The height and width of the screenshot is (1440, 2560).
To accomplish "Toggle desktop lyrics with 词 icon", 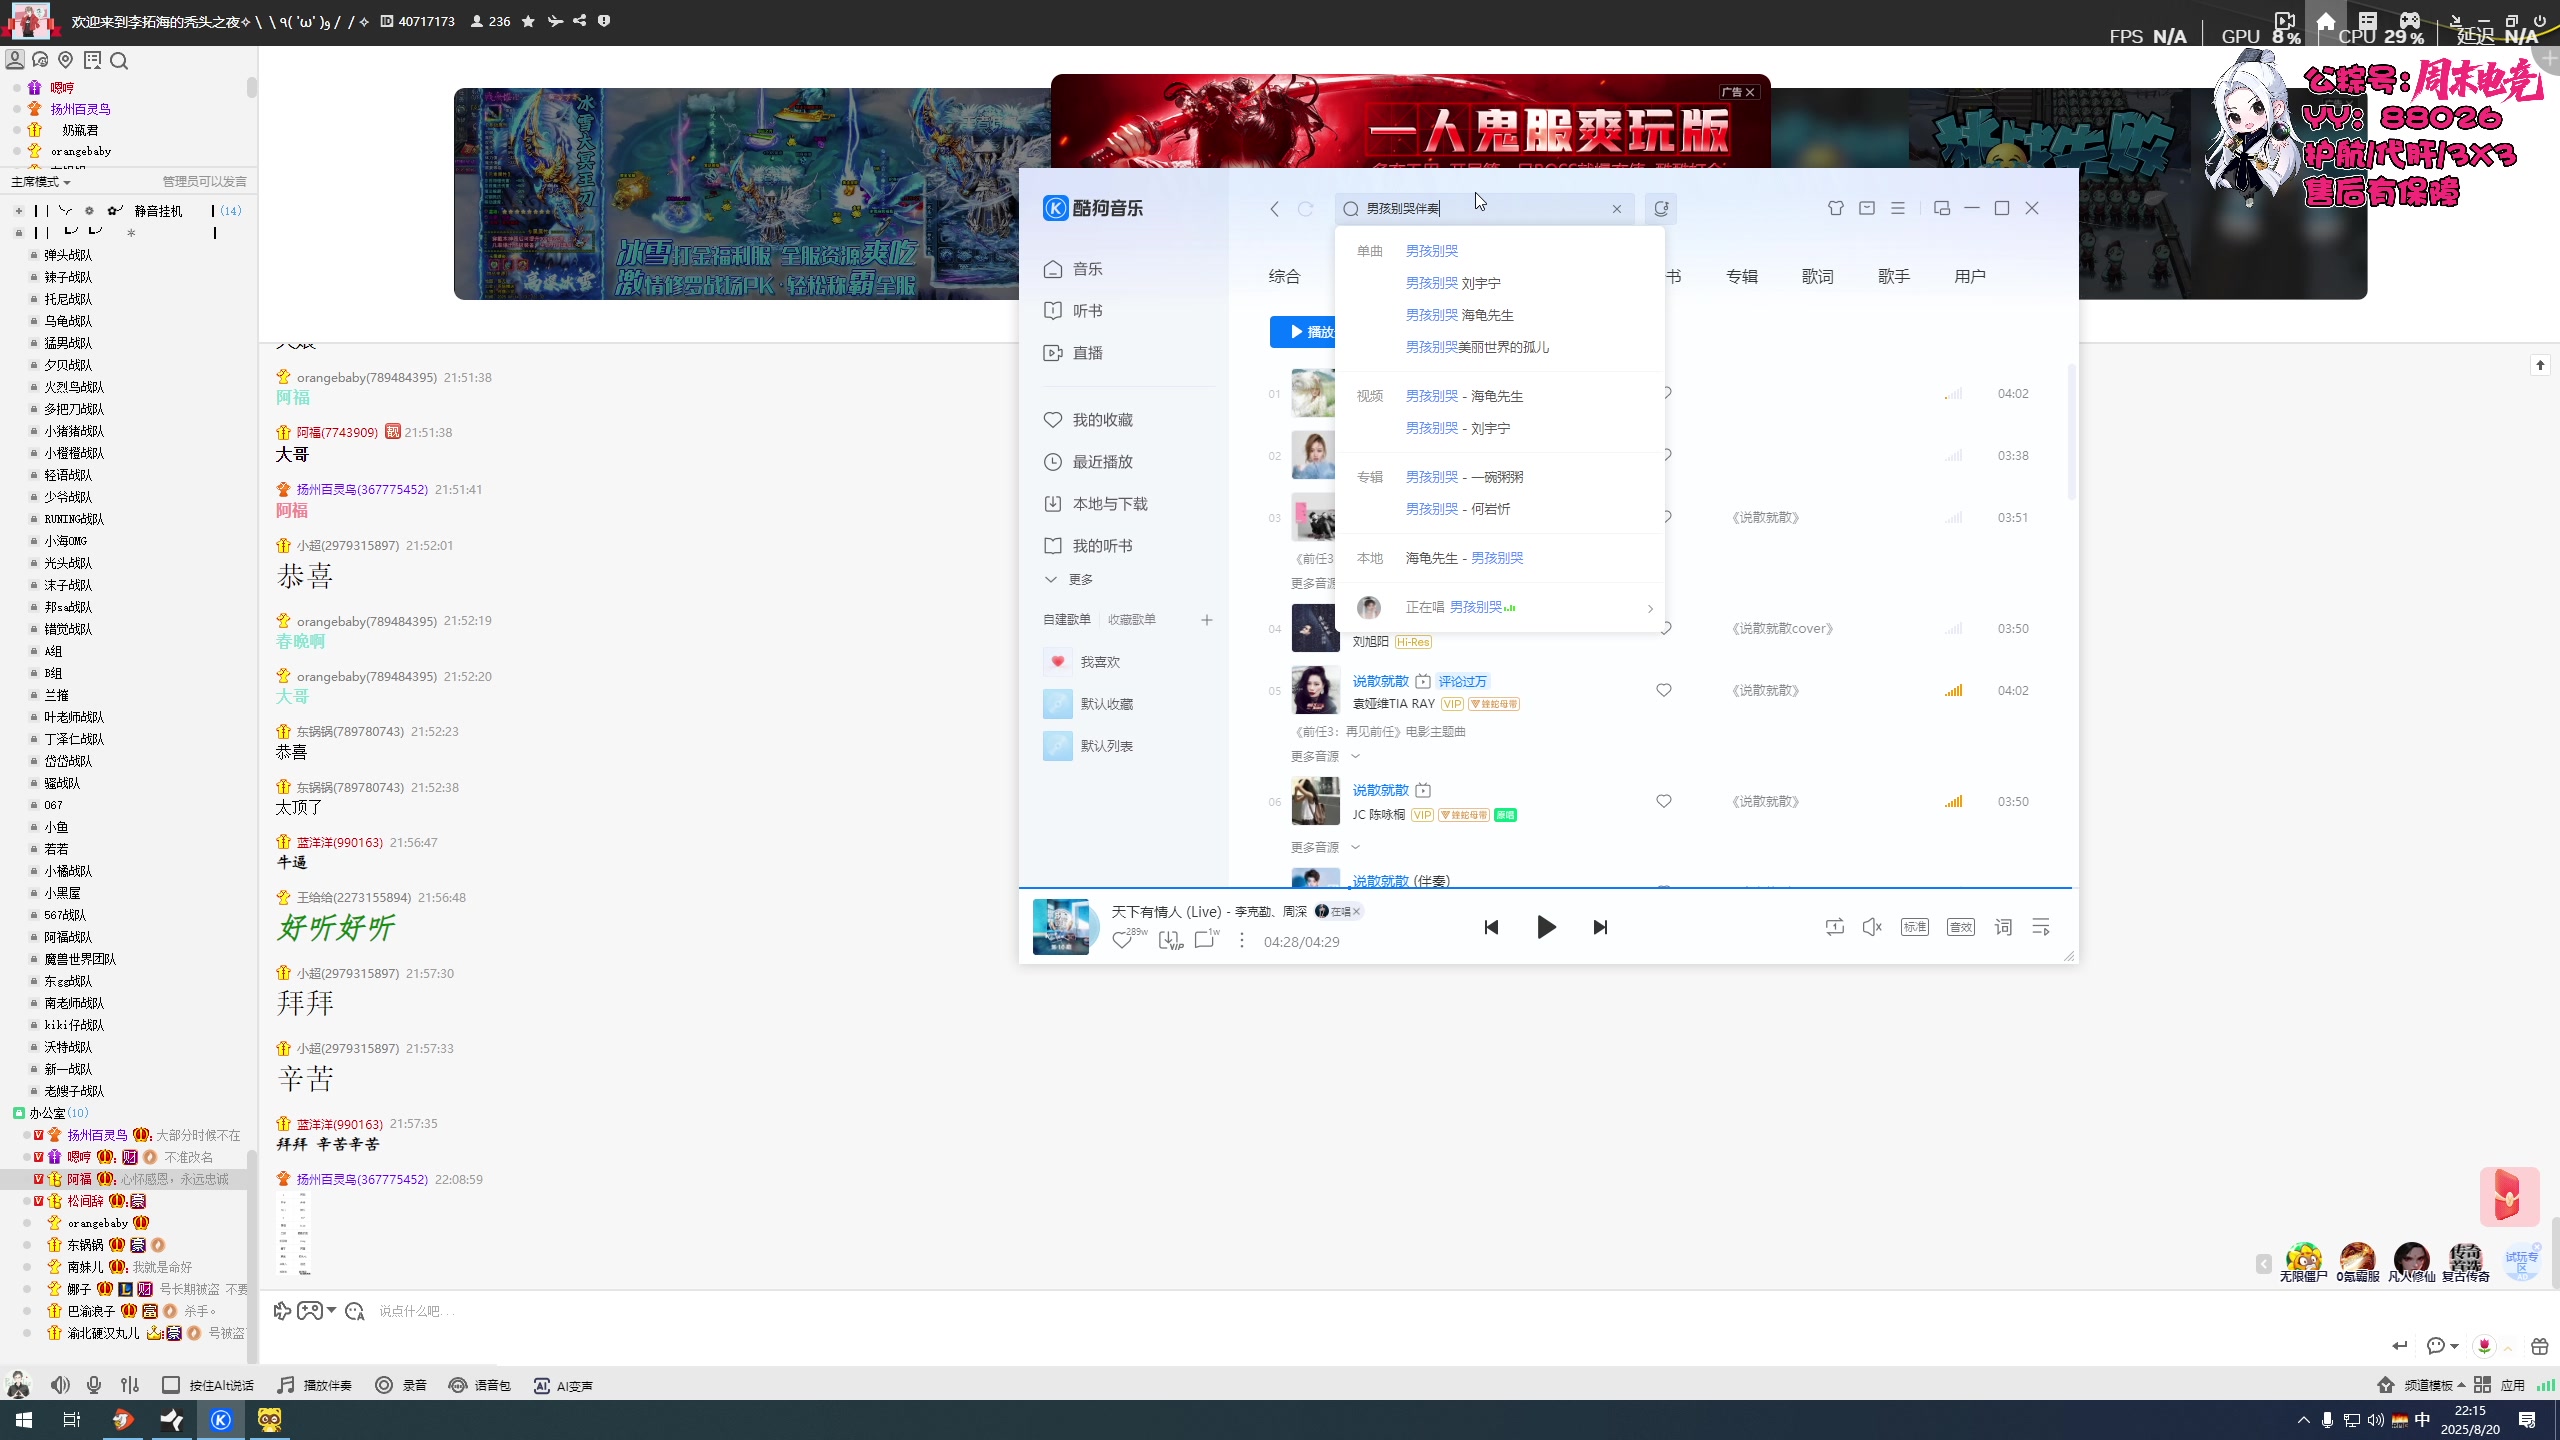I will pos(2003,927).
